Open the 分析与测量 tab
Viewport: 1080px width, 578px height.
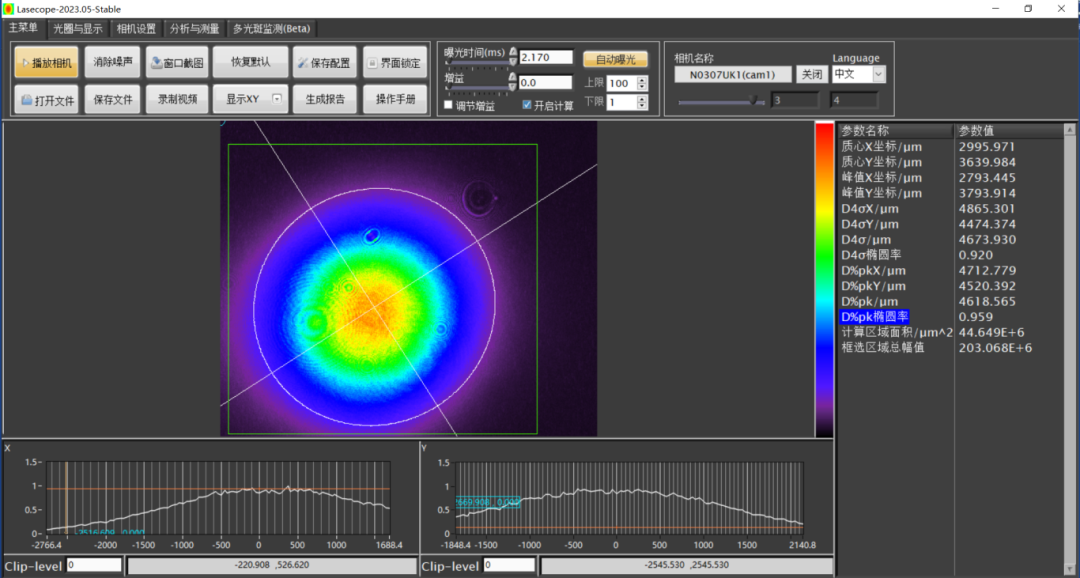pyautogui.click(x=194, y=29)
